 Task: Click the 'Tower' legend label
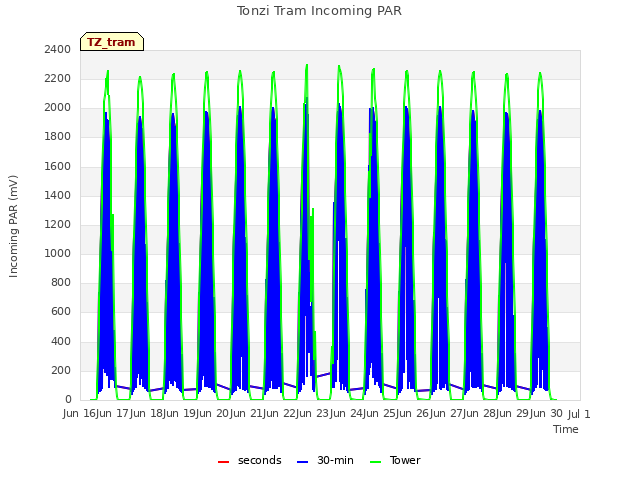(x=405, y=460)
